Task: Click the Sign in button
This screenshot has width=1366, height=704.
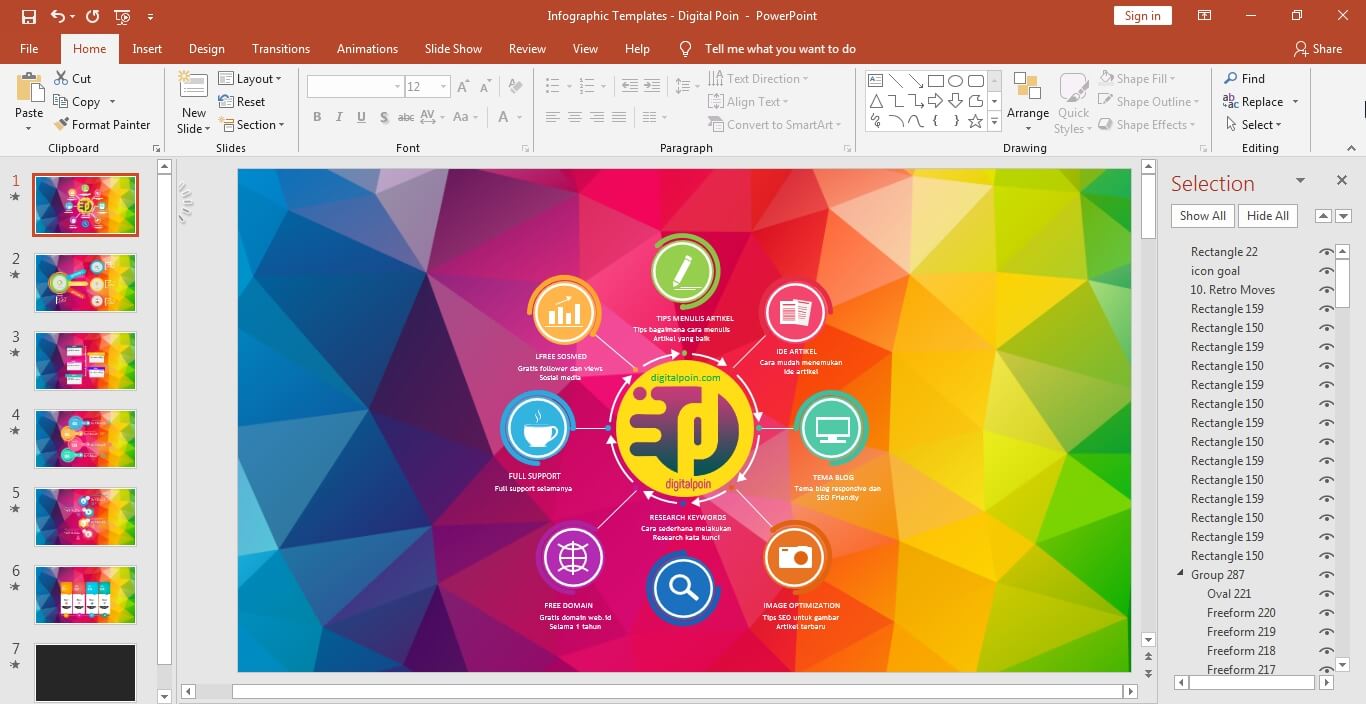Action: [x=1142, y=16]
